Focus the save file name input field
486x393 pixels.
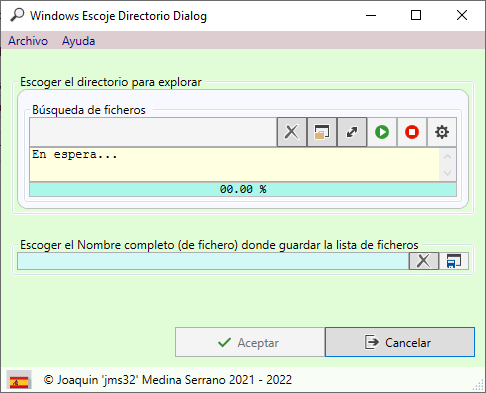point(213,261)
